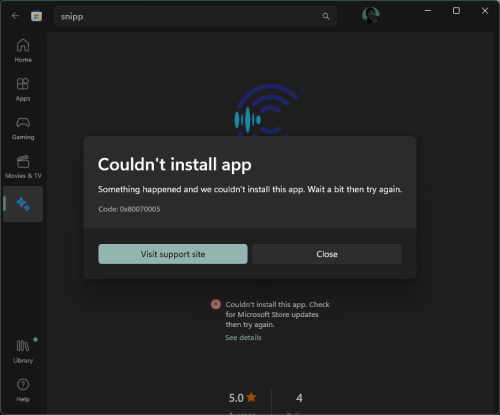The width and height of the screenshot is (500, 415).
Task: Click the red error icon
Action: coord(216,304)
